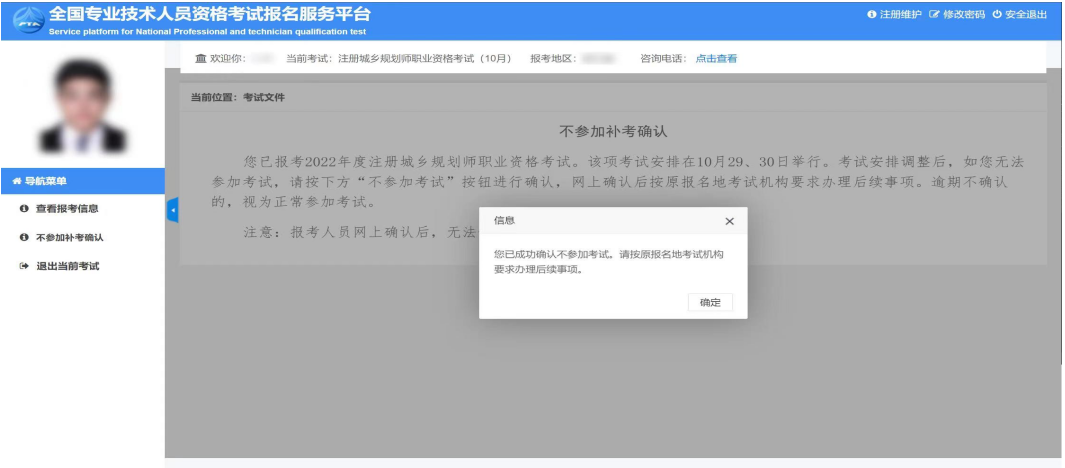Screen dimensions: 1065x468
Task: Open the 注册维护 link in the header
Action: tap(900, 15)
